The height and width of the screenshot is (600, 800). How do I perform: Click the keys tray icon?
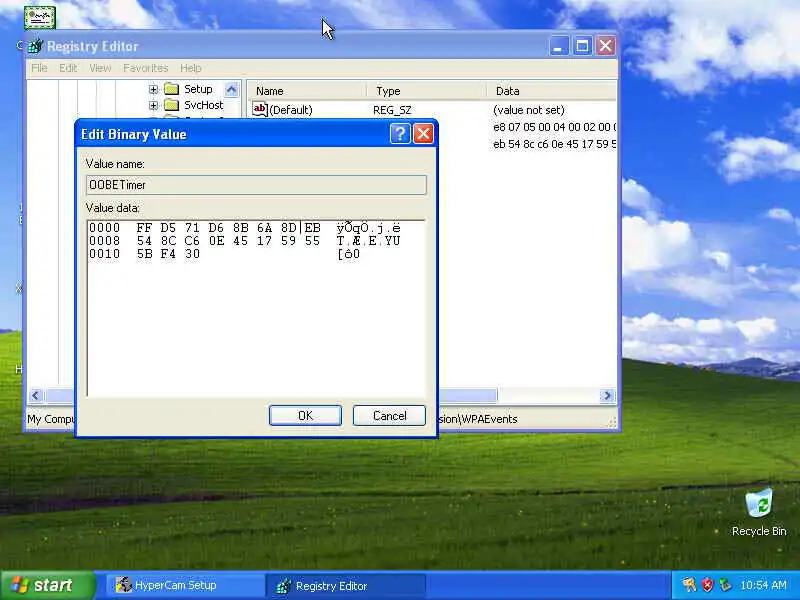689,585
